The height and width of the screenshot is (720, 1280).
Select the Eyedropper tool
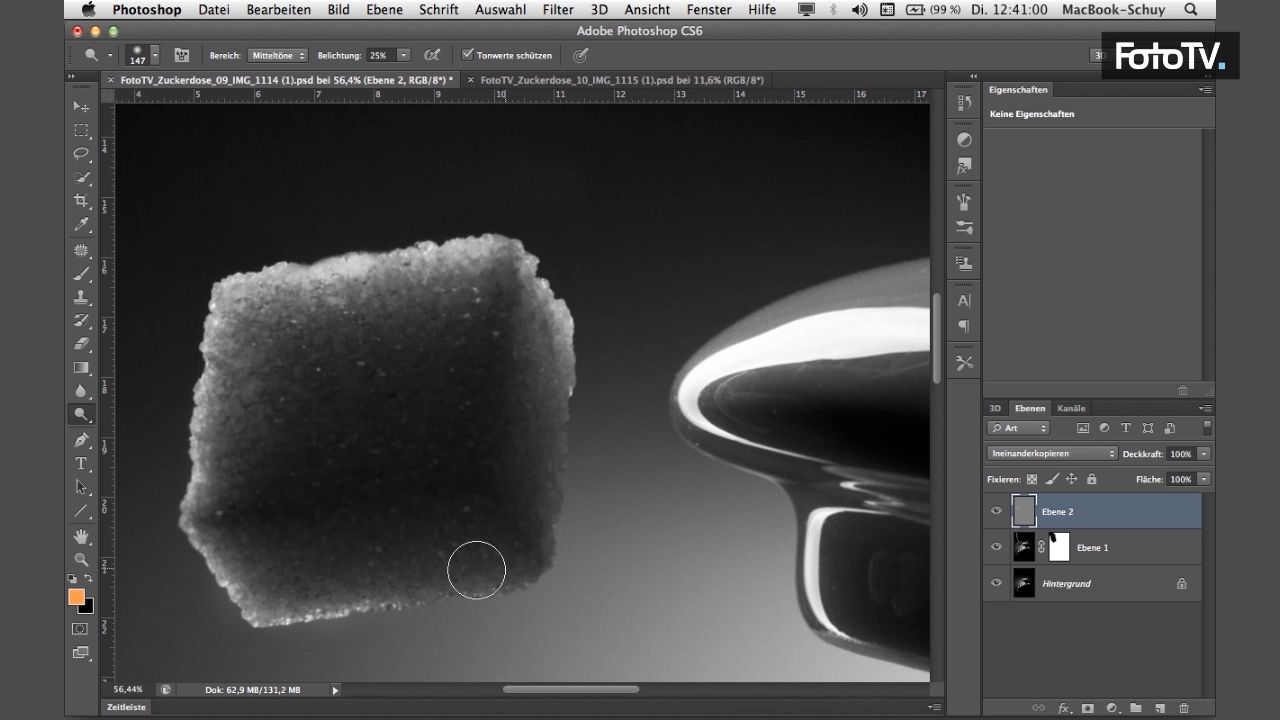(81, 225)
